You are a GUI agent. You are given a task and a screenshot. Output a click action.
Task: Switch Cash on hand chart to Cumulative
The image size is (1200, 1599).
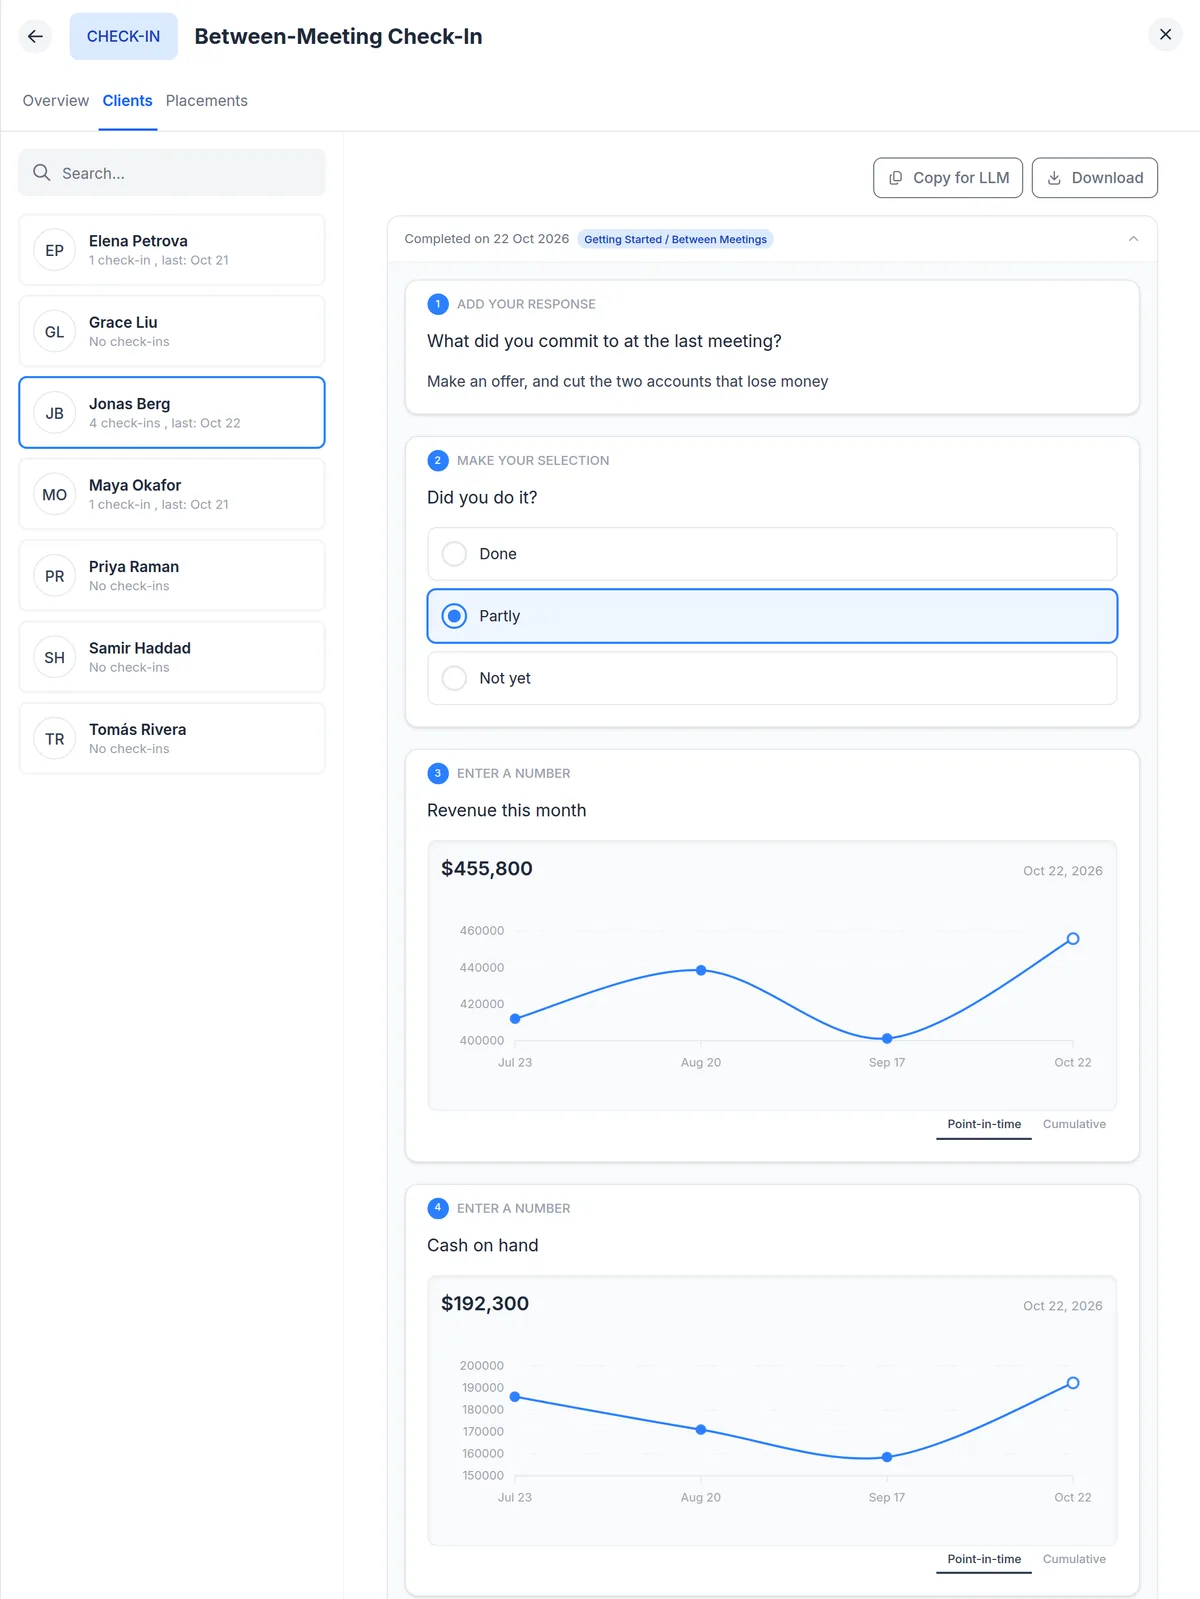click(1074, 1559)
